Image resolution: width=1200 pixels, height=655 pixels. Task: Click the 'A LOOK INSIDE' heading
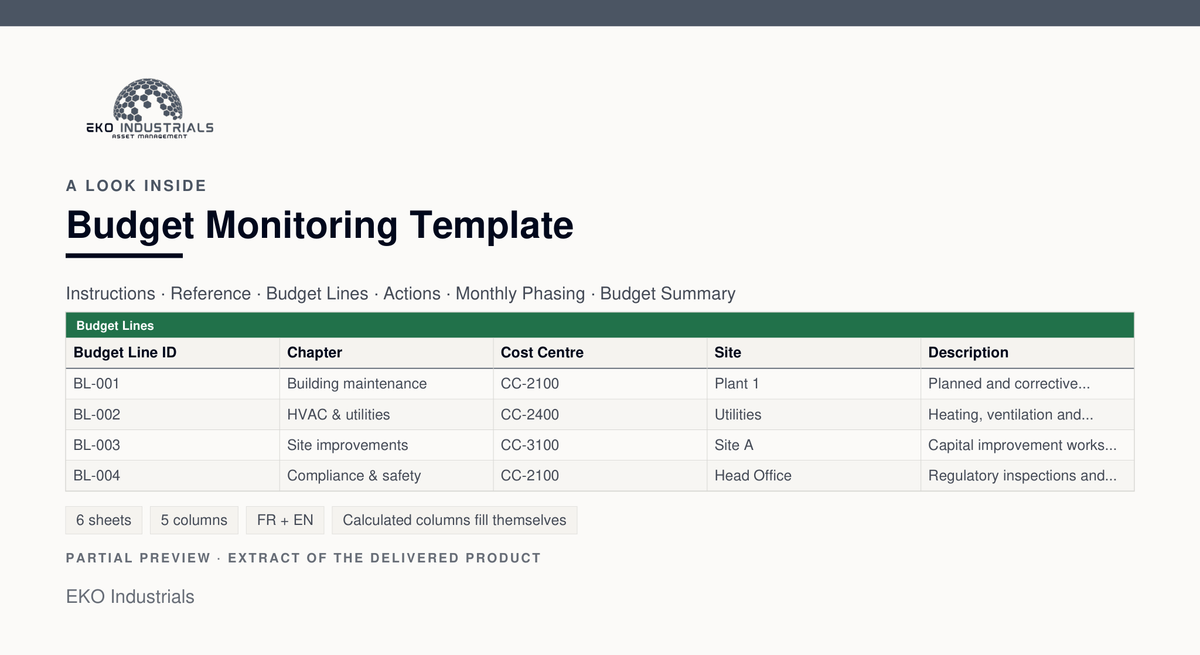136,186
